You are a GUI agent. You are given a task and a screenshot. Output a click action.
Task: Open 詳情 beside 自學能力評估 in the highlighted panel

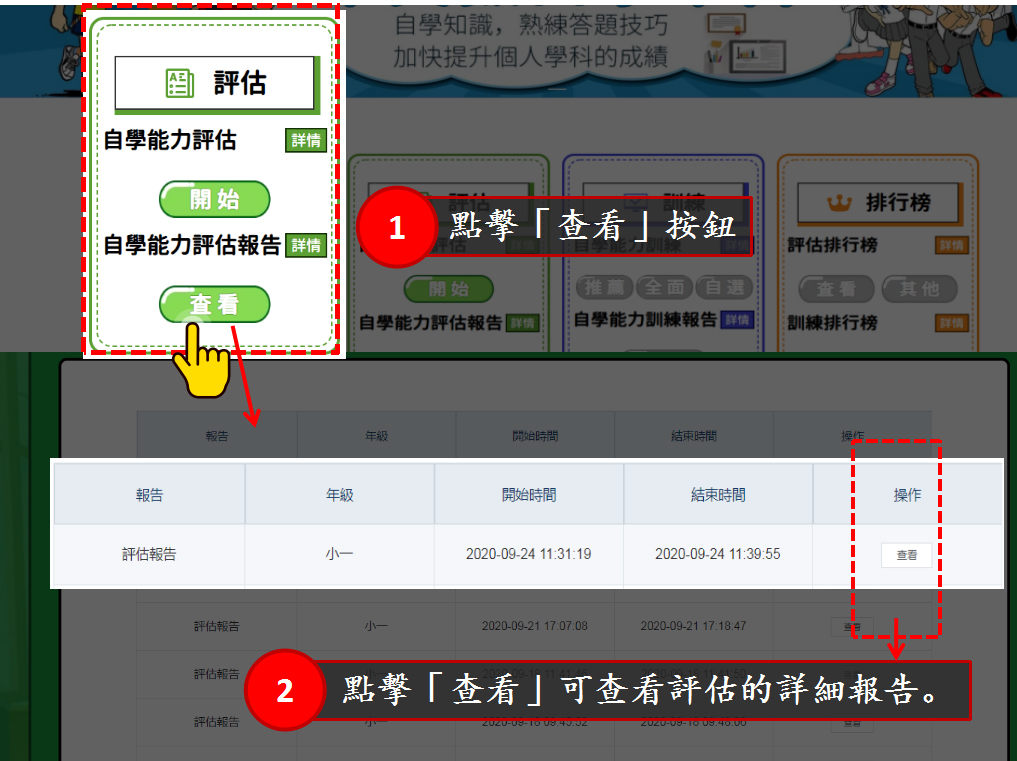(x=305, y=140)
